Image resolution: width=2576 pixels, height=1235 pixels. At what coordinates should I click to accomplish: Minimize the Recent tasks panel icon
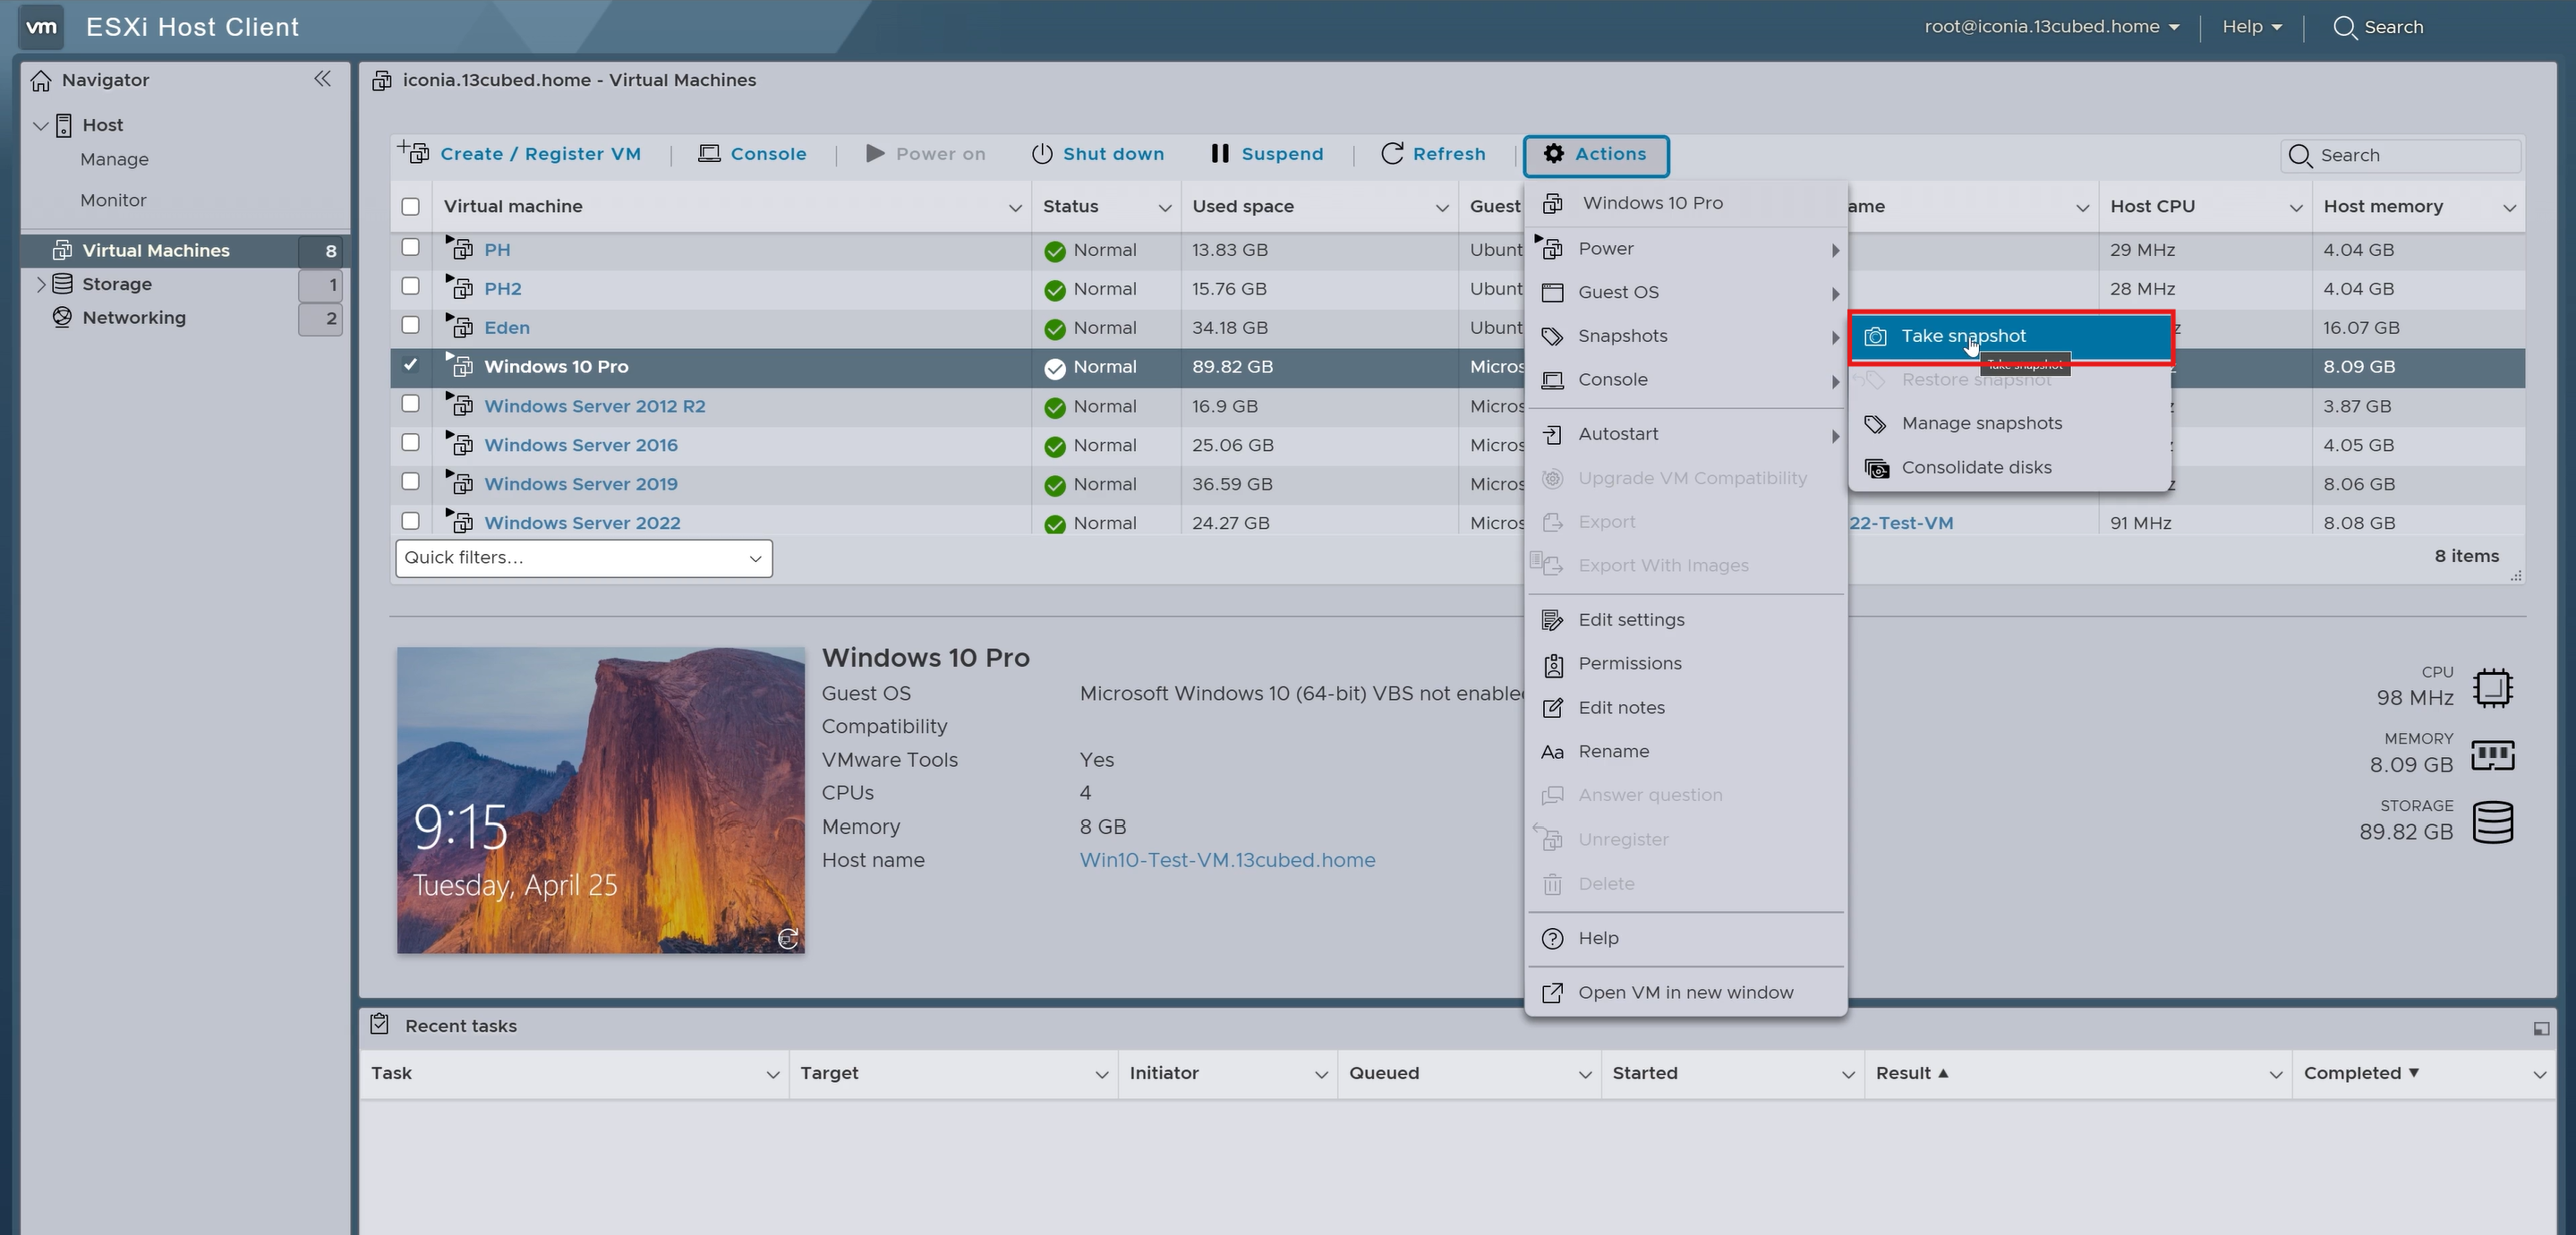[2541, 1028]
